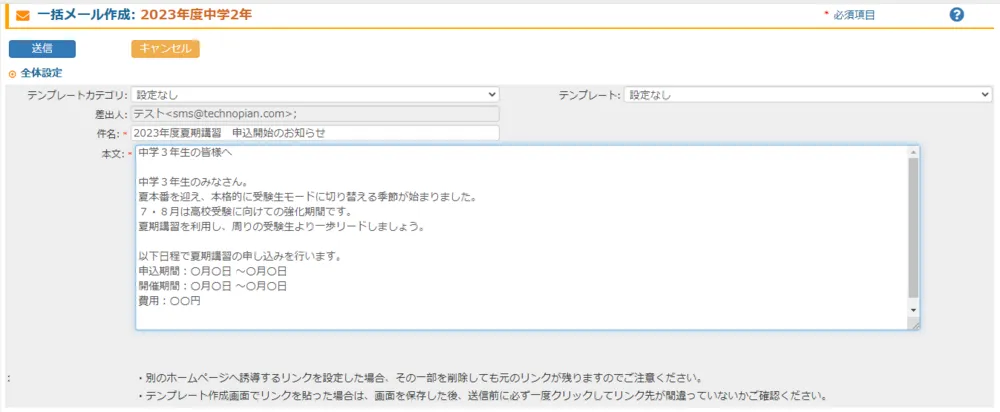Viewport: 1000px width, 412px height.
Task: Click the 本文 label
Action: 114,153
